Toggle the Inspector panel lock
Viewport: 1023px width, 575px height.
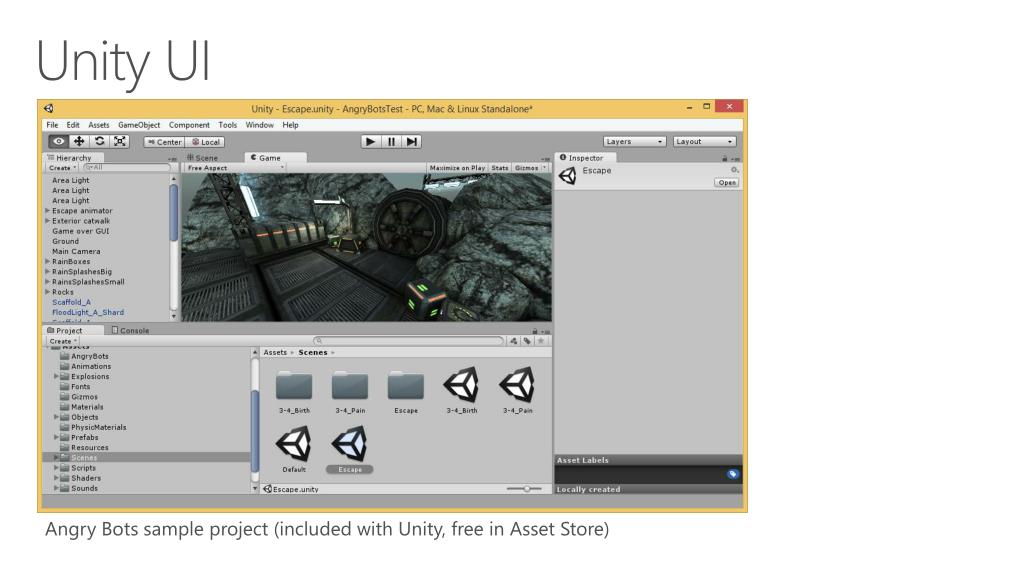tap(724, 158)
